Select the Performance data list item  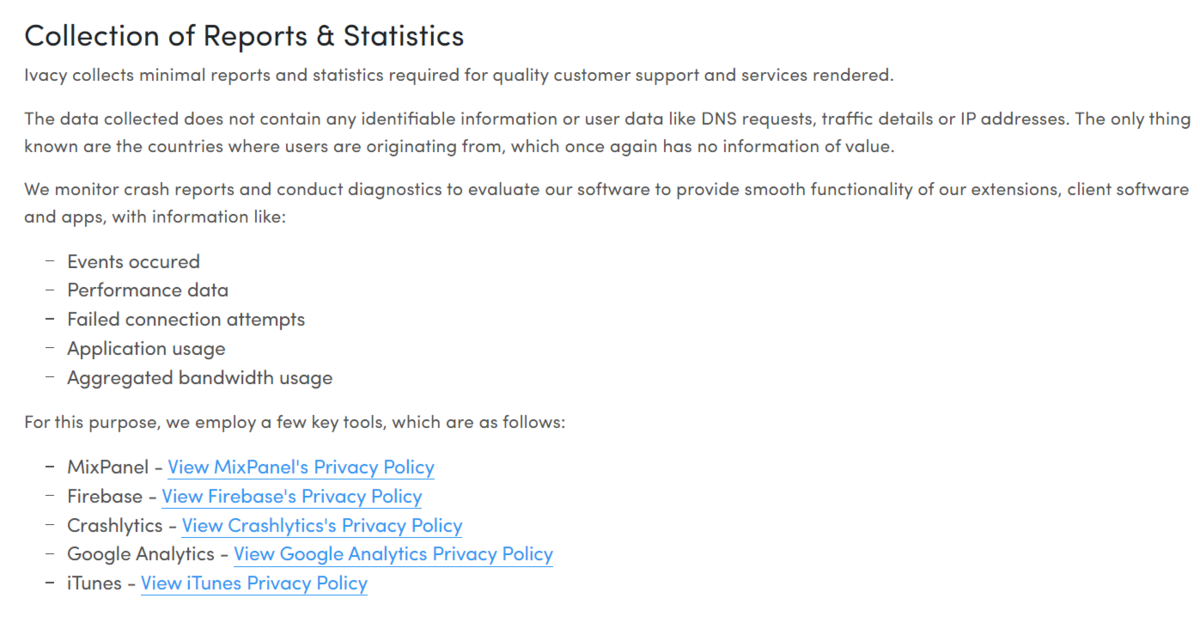147,290
